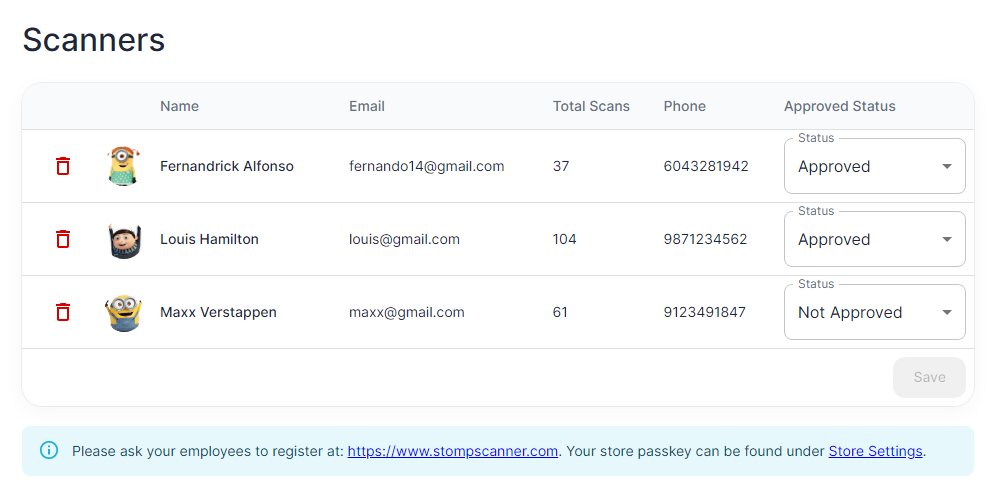Viewport: 991px width, 487px height.
Task: Click the phone number 9871234562
Action: (705, 239)
